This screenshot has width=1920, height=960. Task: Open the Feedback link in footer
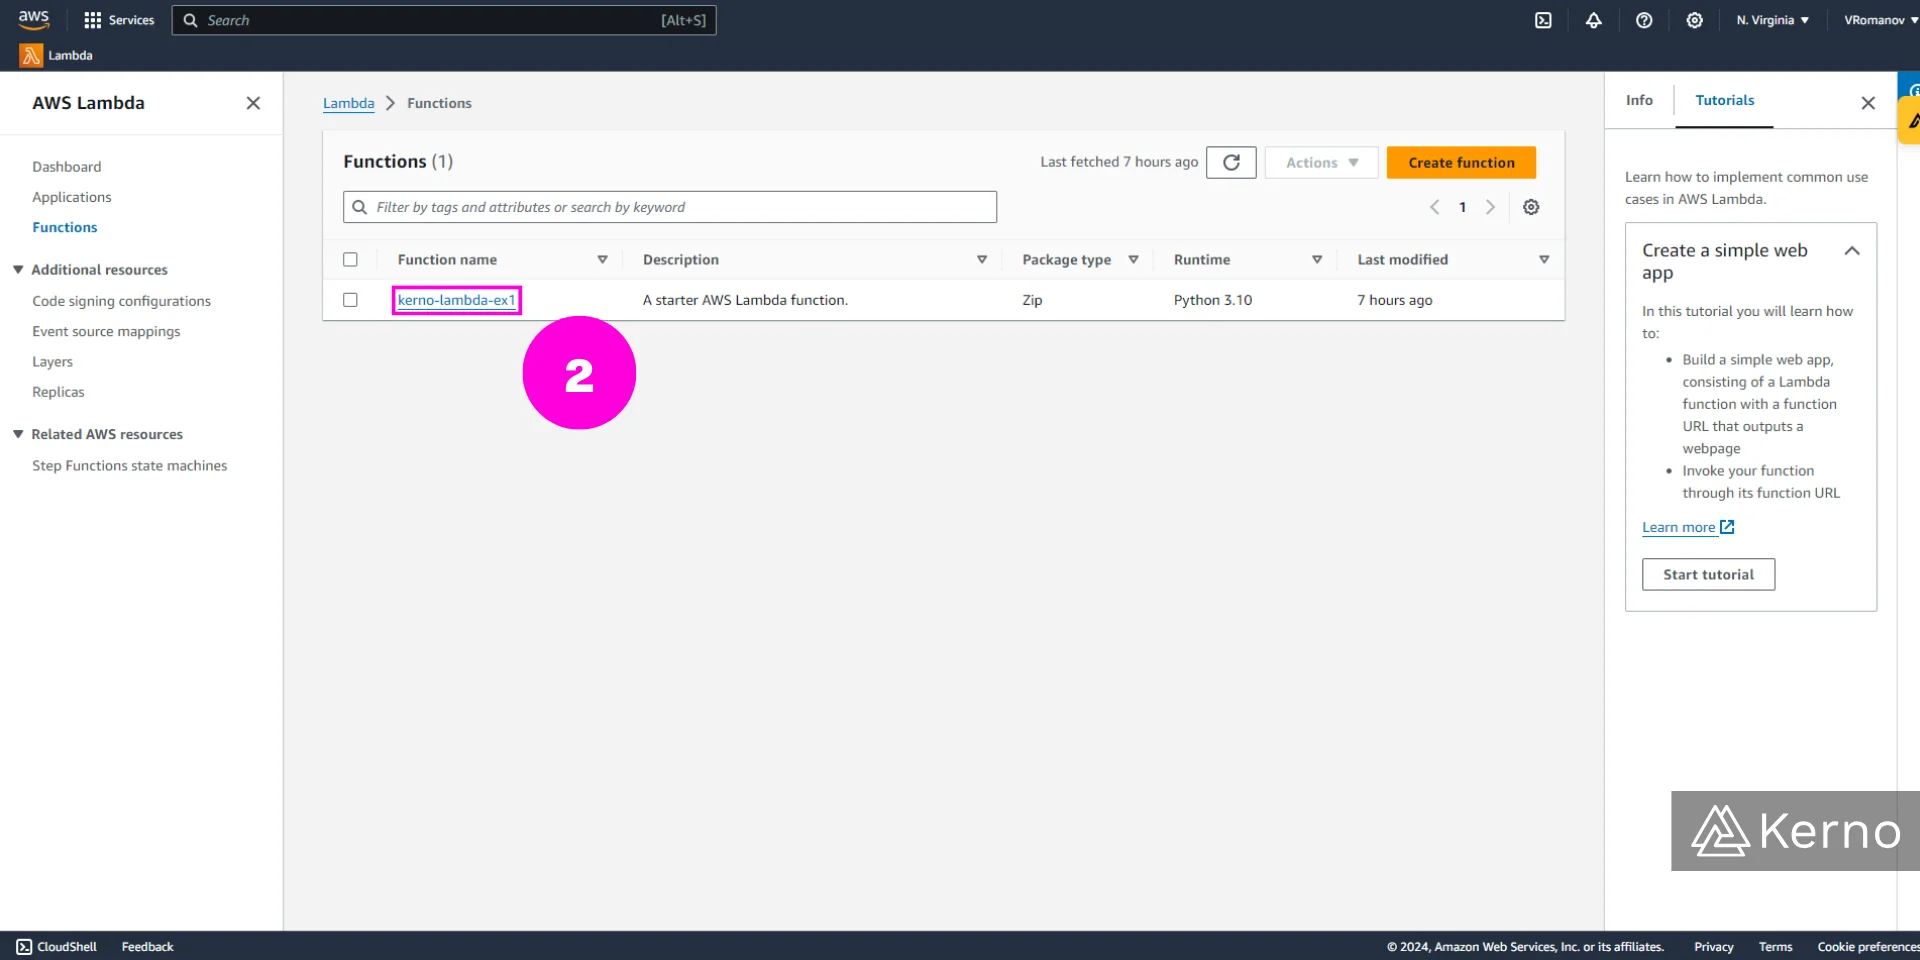(x=147, y=946)
